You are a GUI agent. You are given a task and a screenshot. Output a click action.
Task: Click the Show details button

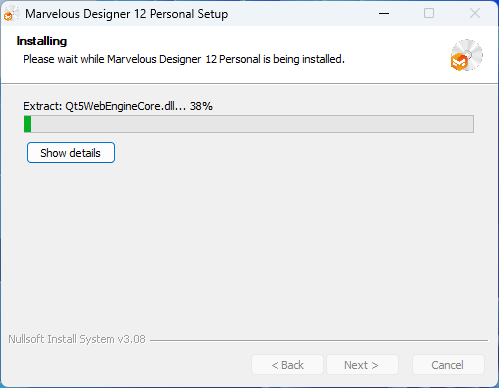[71, 153]
